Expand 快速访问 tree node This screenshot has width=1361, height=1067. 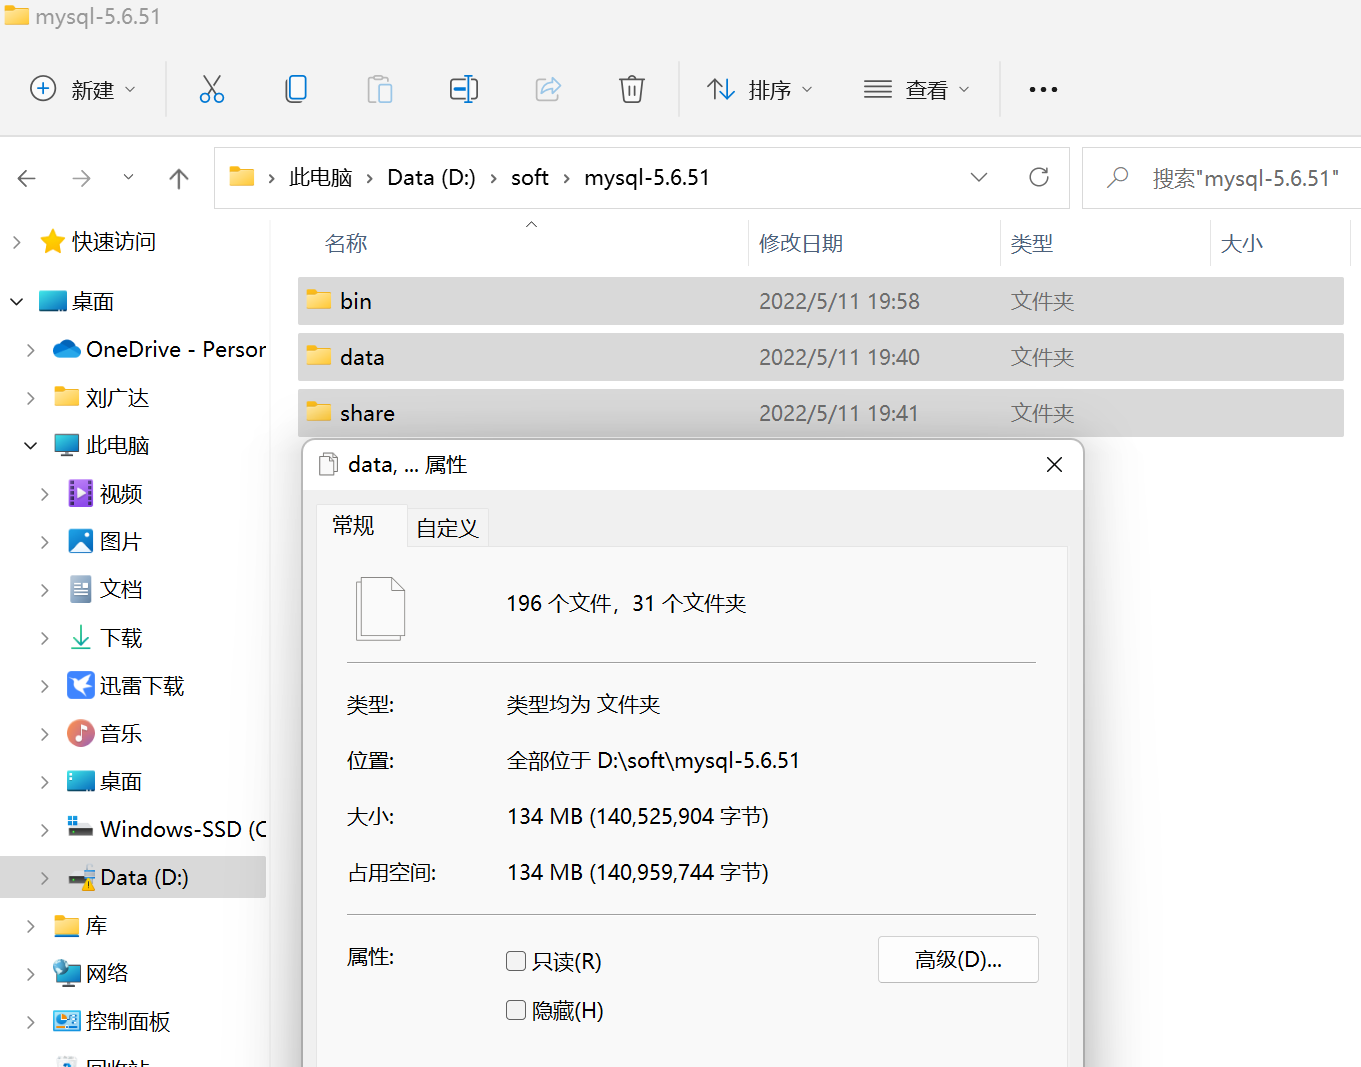coord(16,241)
